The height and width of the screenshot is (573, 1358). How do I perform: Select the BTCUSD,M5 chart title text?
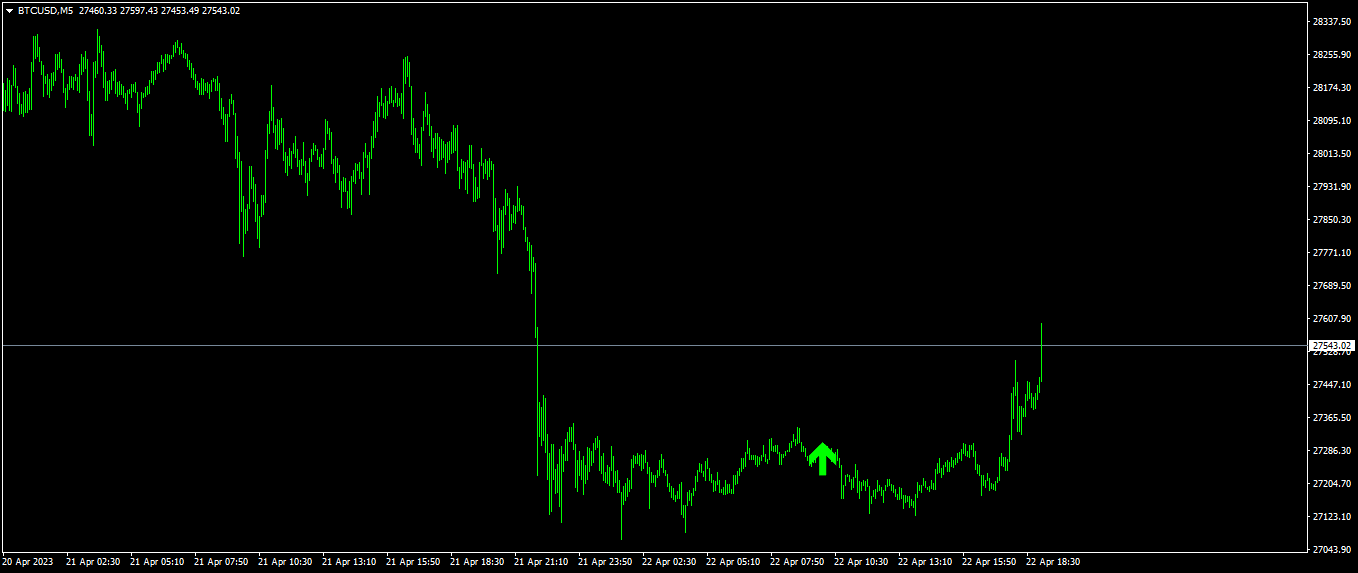45,11
